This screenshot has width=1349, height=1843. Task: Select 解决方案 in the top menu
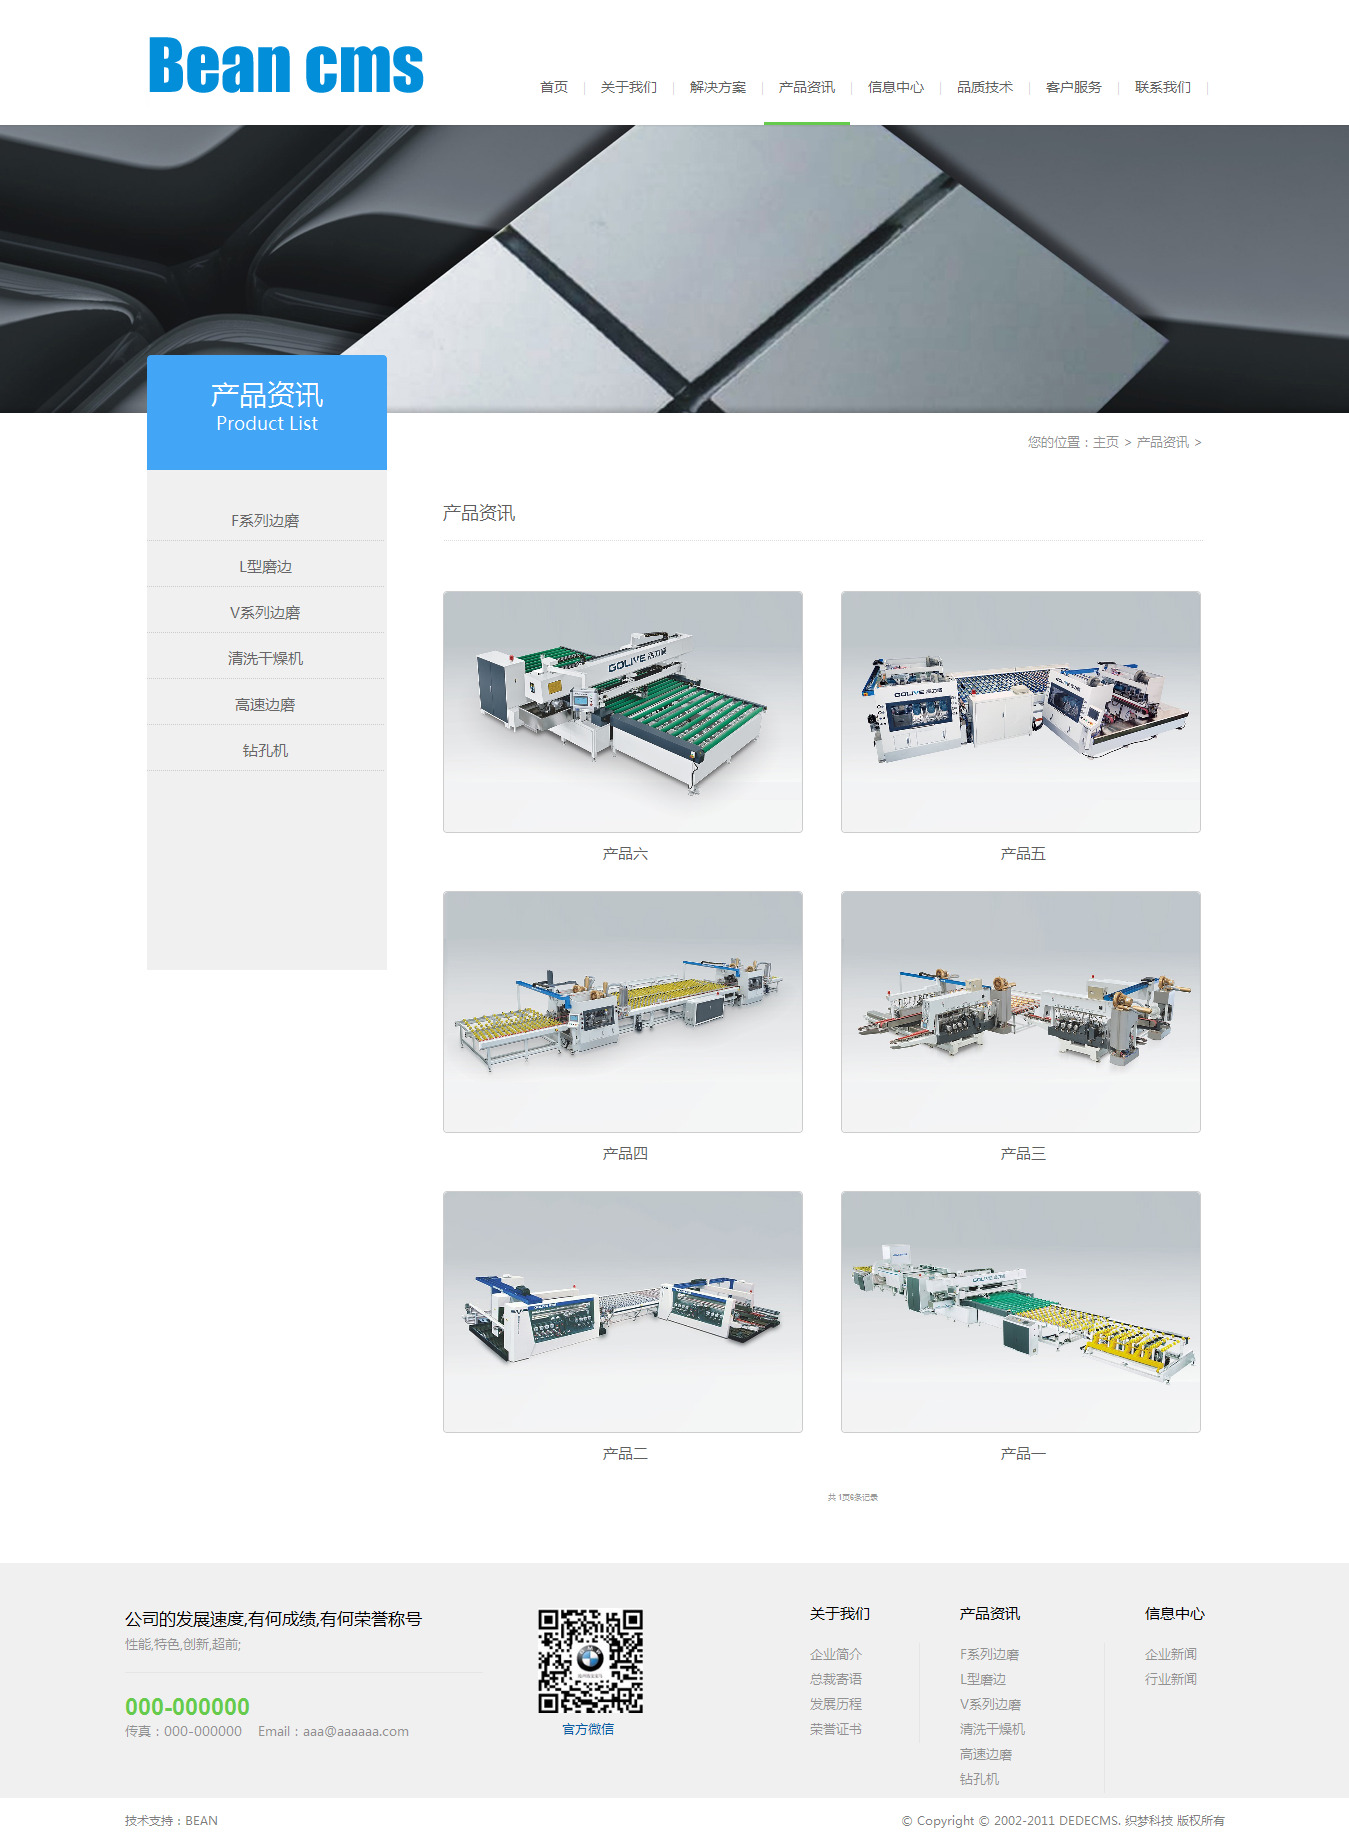pyautogui.click(x=717, y=88)
